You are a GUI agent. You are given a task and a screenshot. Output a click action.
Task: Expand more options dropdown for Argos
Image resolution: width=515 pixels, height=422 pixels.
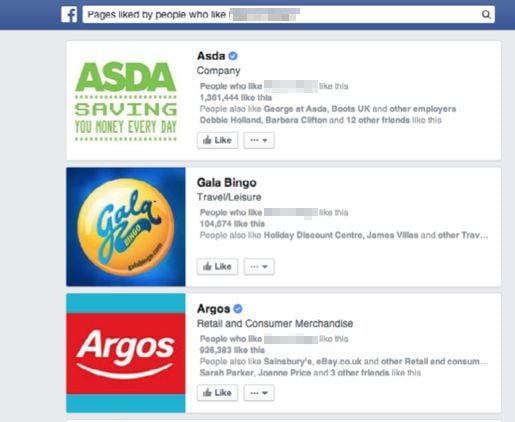[x=259, y=393]
